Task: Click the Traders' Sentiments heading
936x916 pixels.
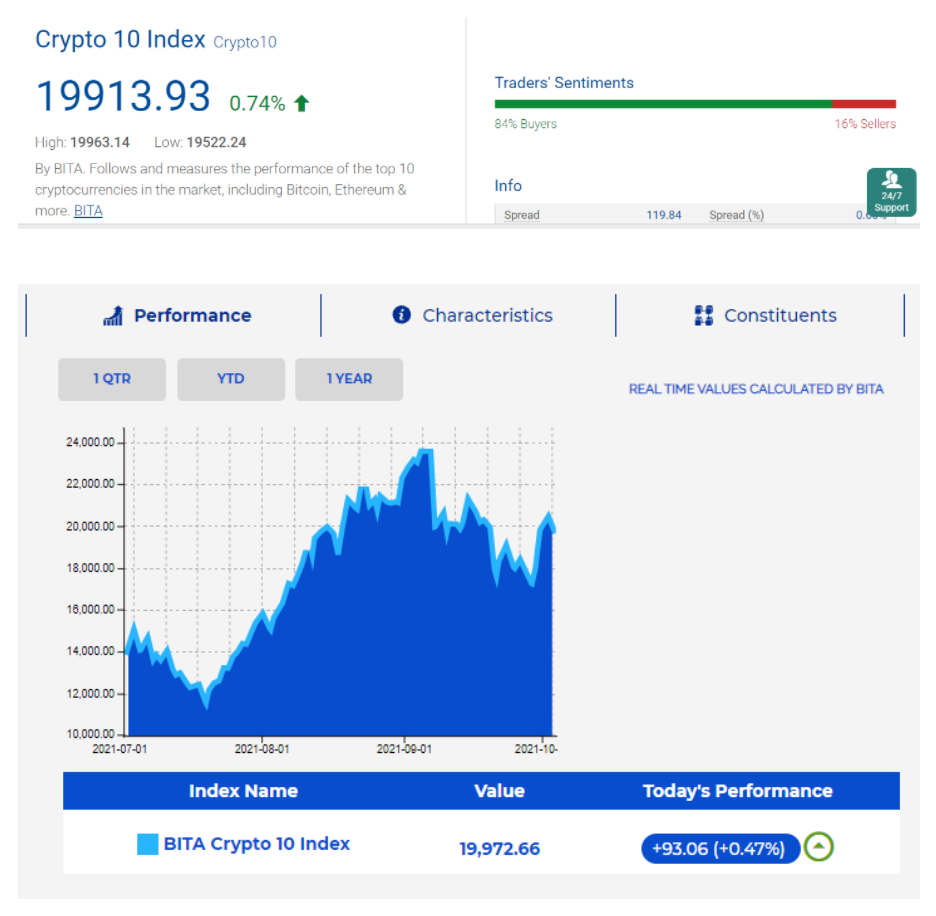Action: point(564,82)
